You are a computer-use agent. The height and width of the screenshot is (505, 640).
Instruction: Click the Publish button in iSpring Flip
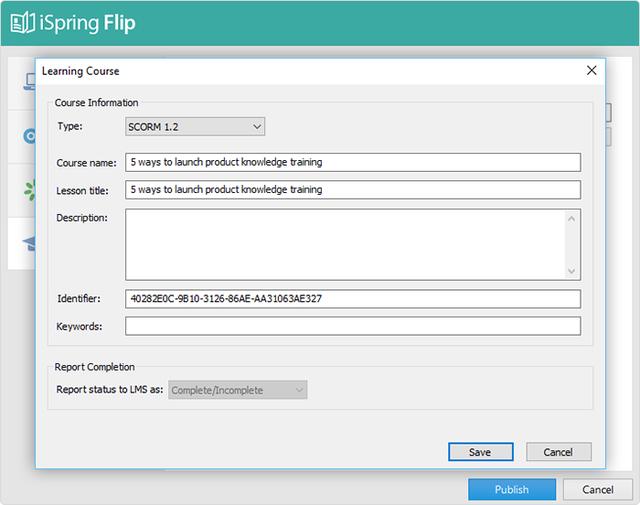point(512,489)
